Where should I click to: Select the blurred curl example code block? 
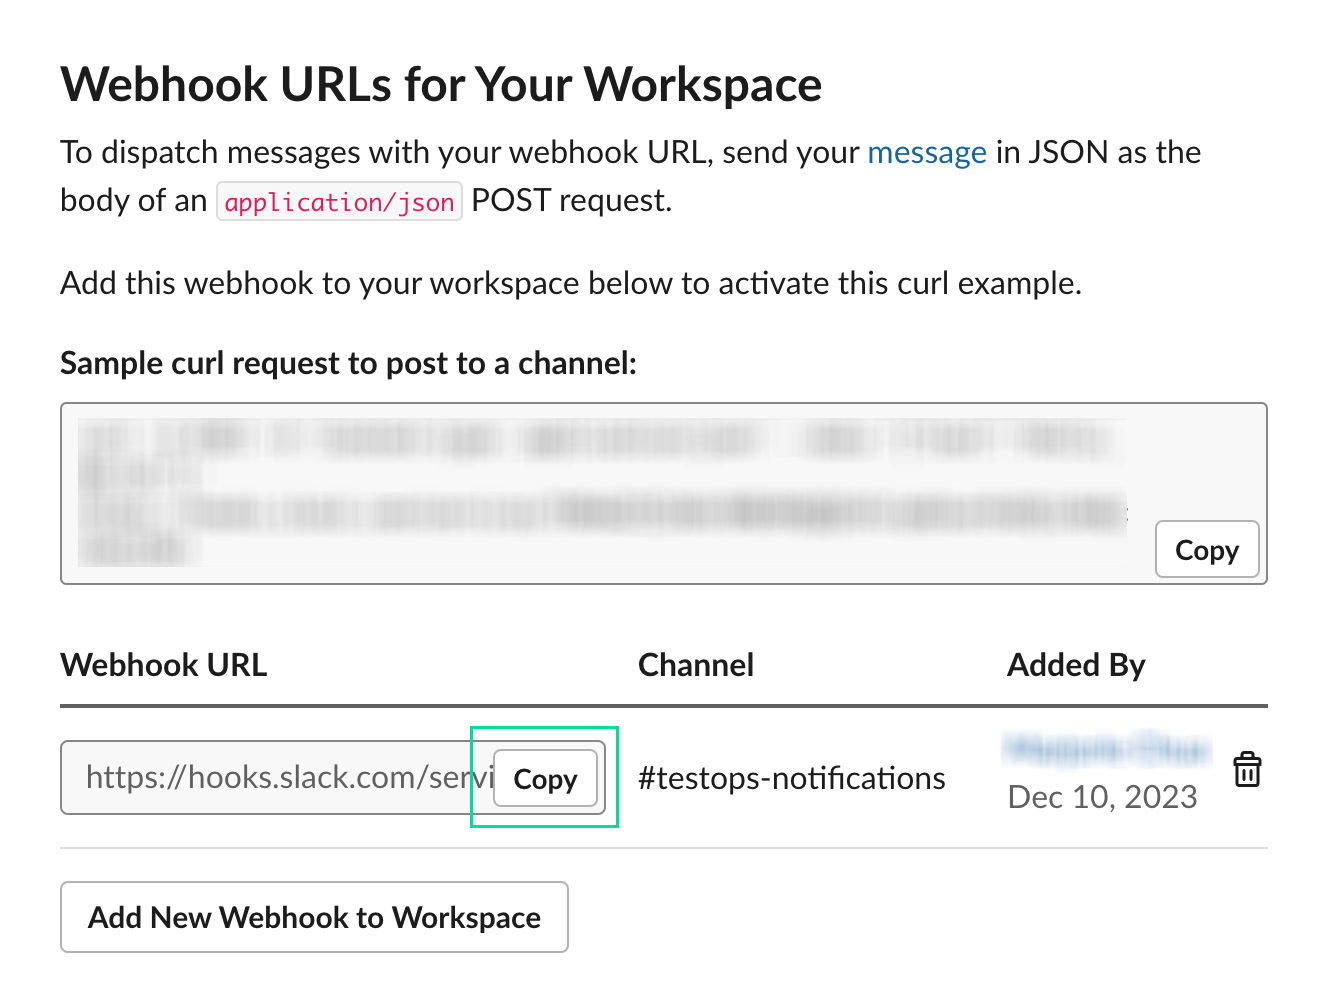[600, 480]
